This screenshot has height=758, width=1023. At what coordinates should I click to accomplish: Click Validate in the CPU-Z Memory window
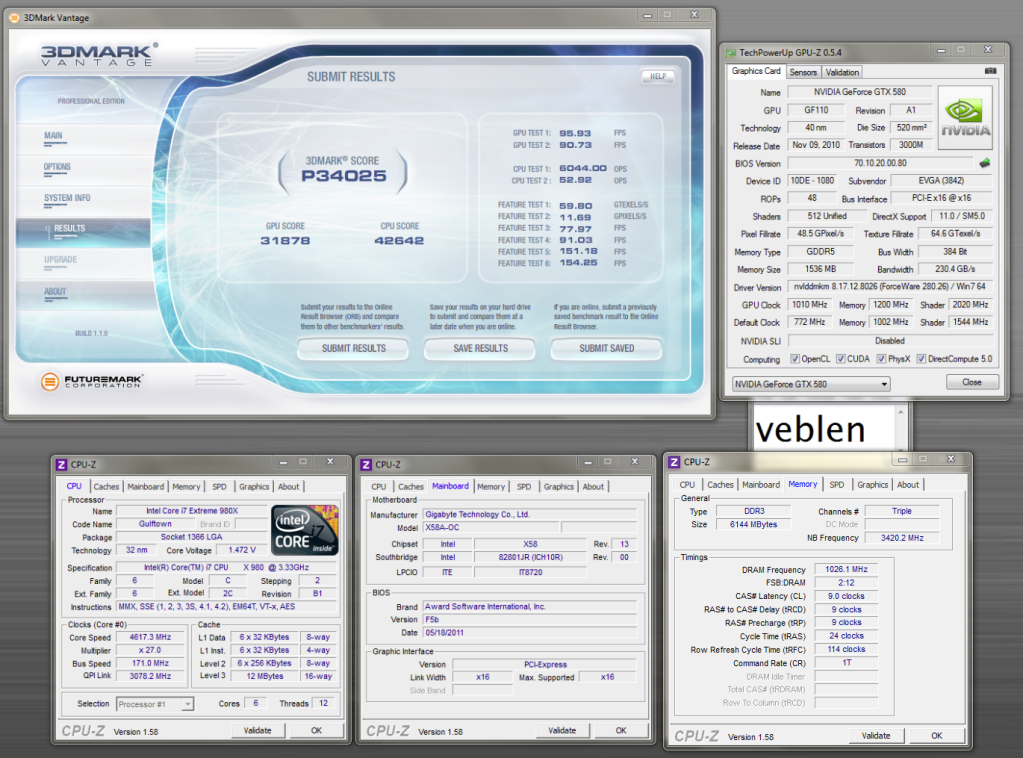876,736
